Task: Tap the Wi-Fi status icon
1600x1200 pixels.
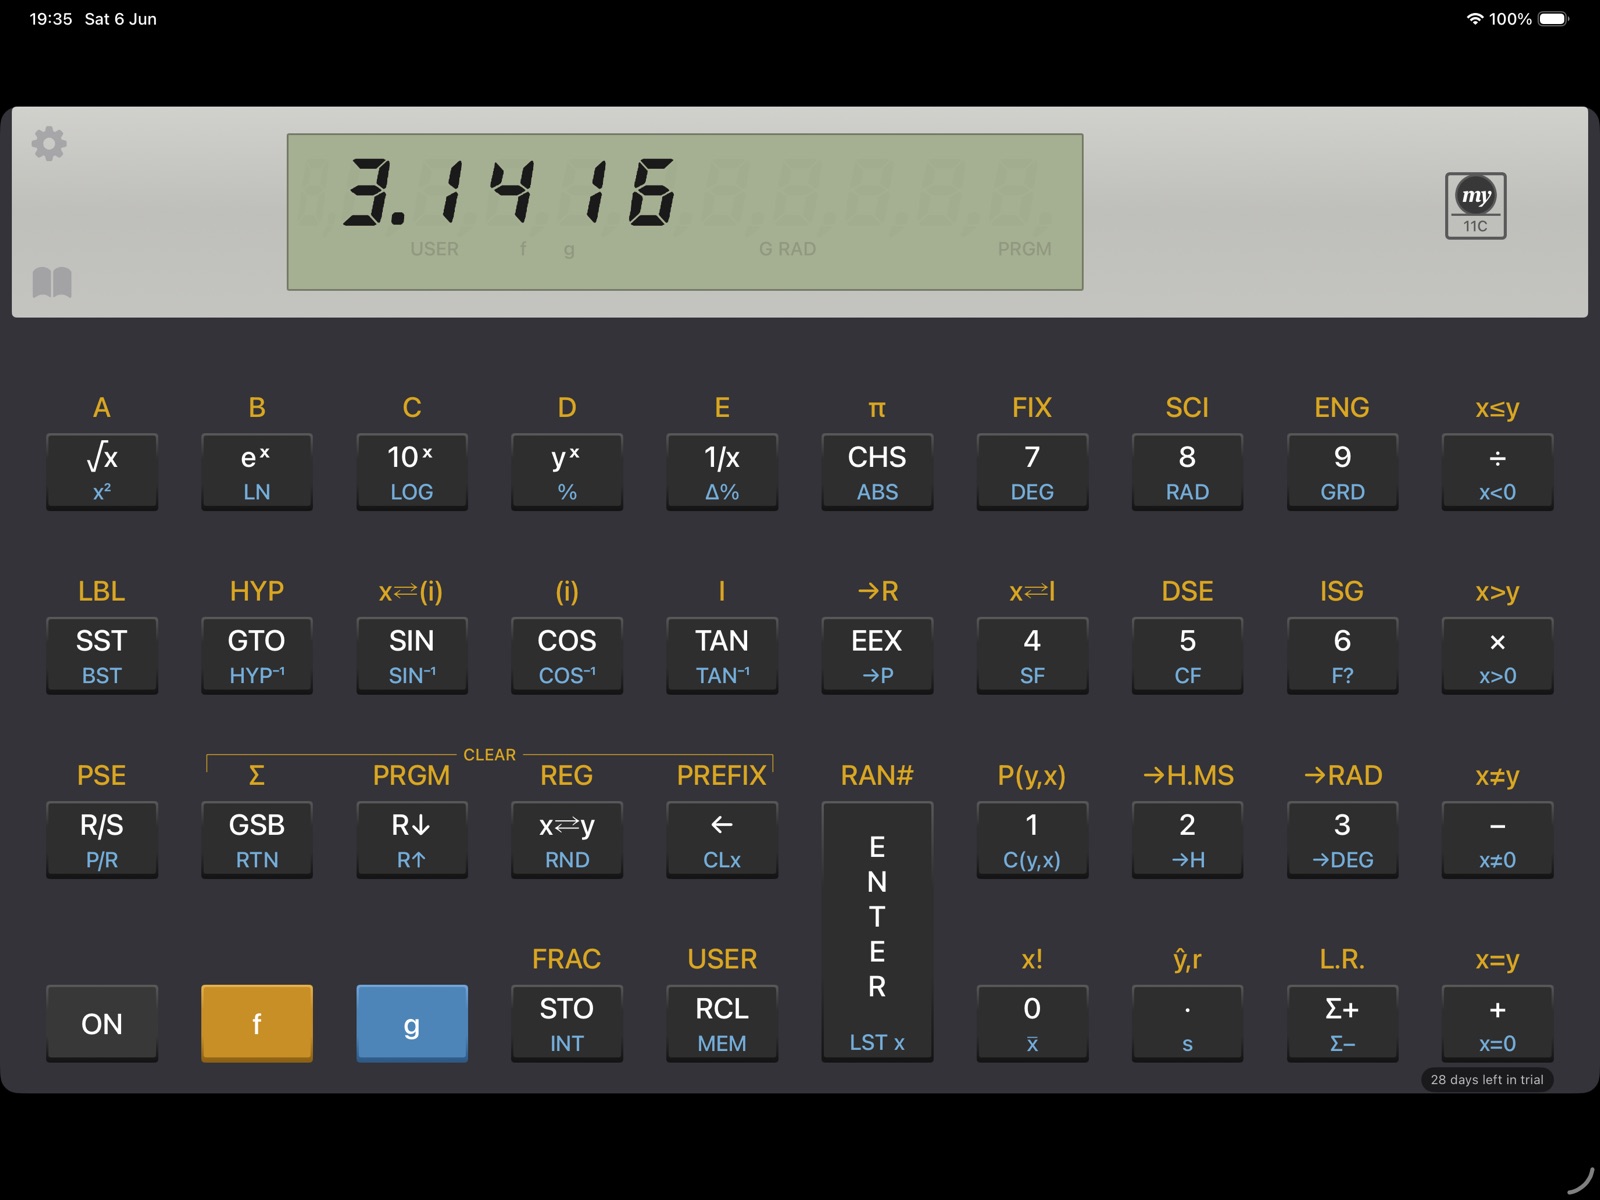Action: [x=1474, y=19]
